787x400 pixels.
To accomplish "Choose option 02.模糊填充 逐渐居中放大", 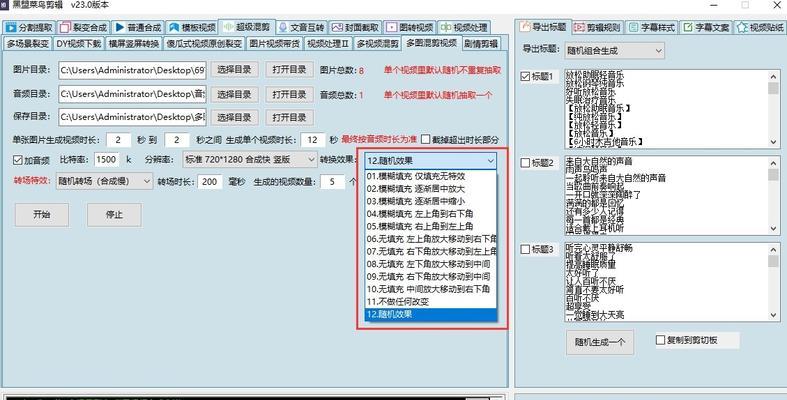I will click(x=431, y=189).
